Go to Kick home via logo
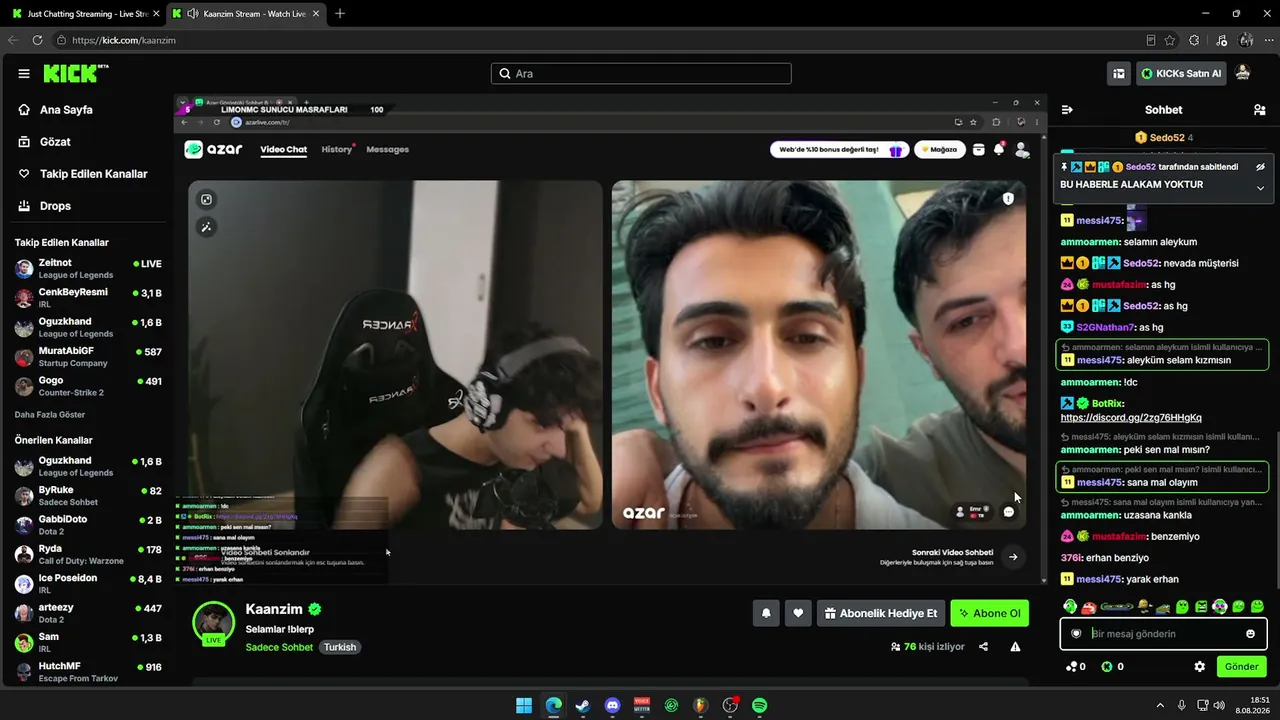This screenshot has height=720, width=1280. pyautogui.click(x=75, y=73)
